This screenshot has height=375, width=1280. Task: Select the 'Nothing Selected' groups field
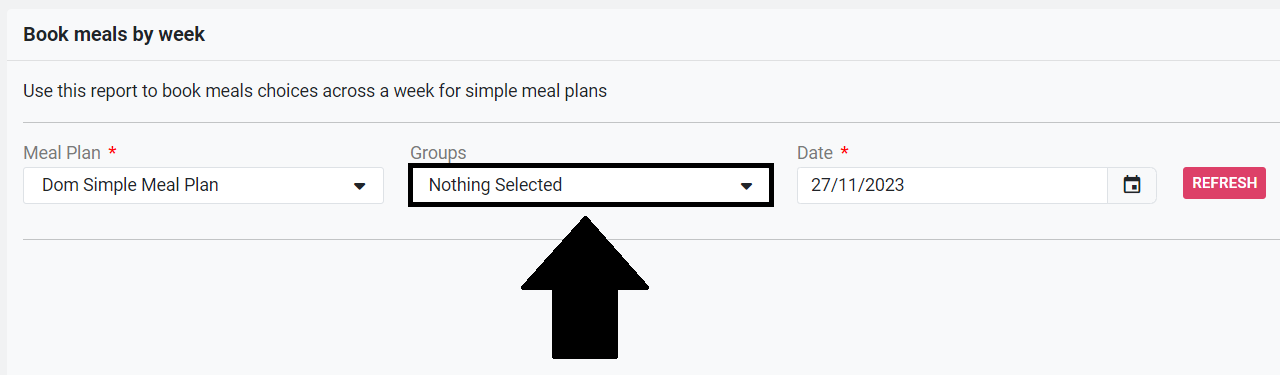pyautogui.click(x=590, y=185)
